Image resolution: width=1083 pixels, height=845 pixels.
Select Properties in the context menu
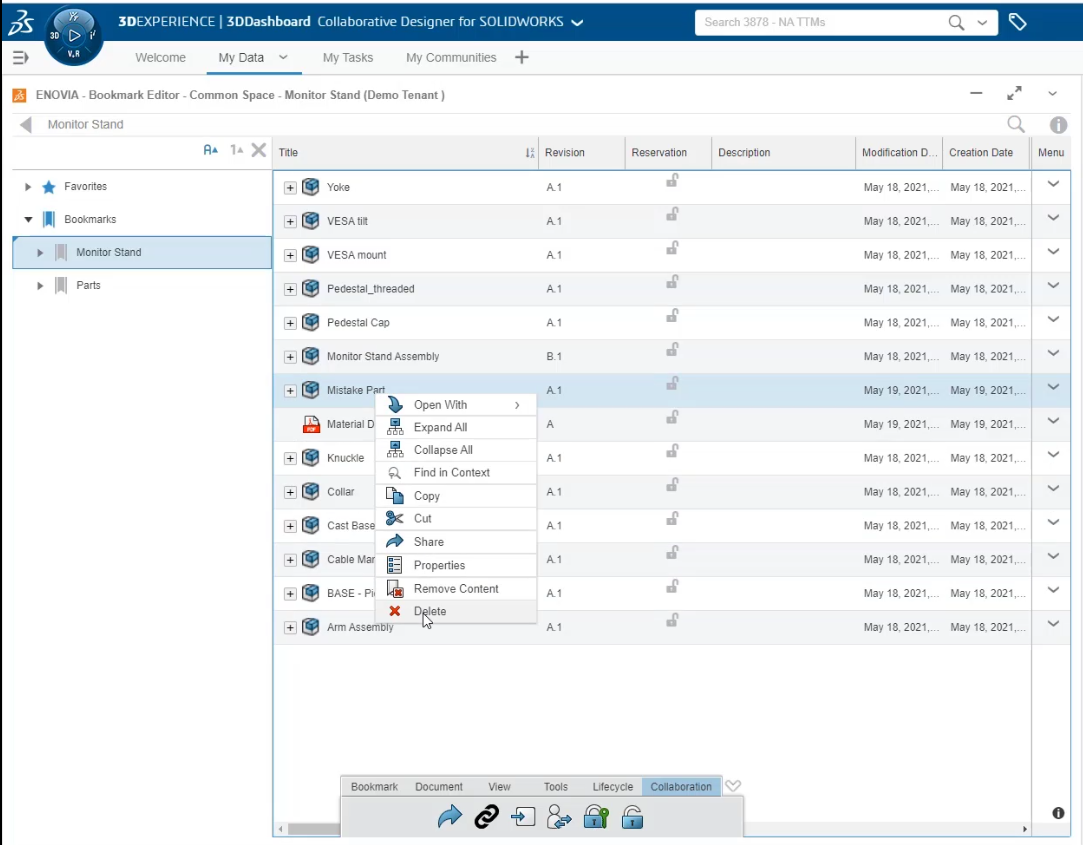pyautogui.click(x=439, y=565)
